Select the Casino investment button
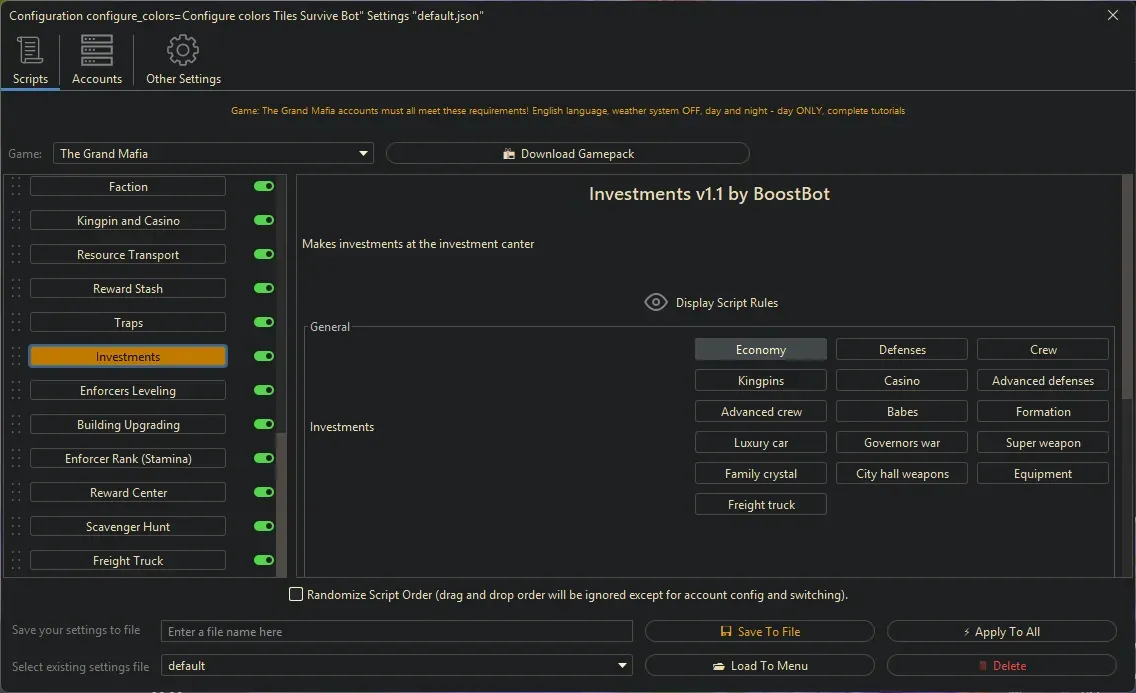This screenshot has height=693, width=1136. (902, 381)
